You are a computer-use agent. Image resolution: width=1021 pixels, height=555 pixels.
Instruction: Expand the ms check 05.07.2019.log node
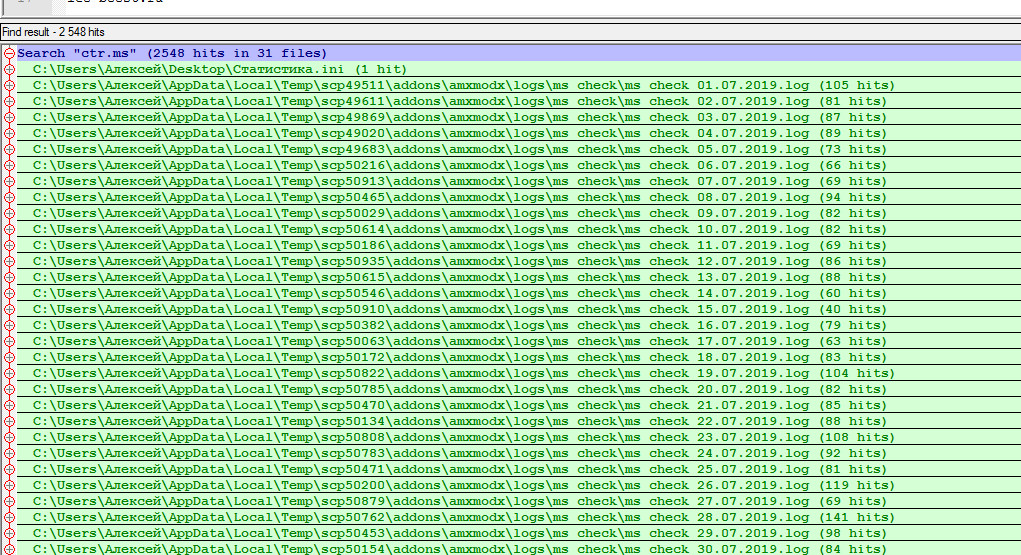9,149
